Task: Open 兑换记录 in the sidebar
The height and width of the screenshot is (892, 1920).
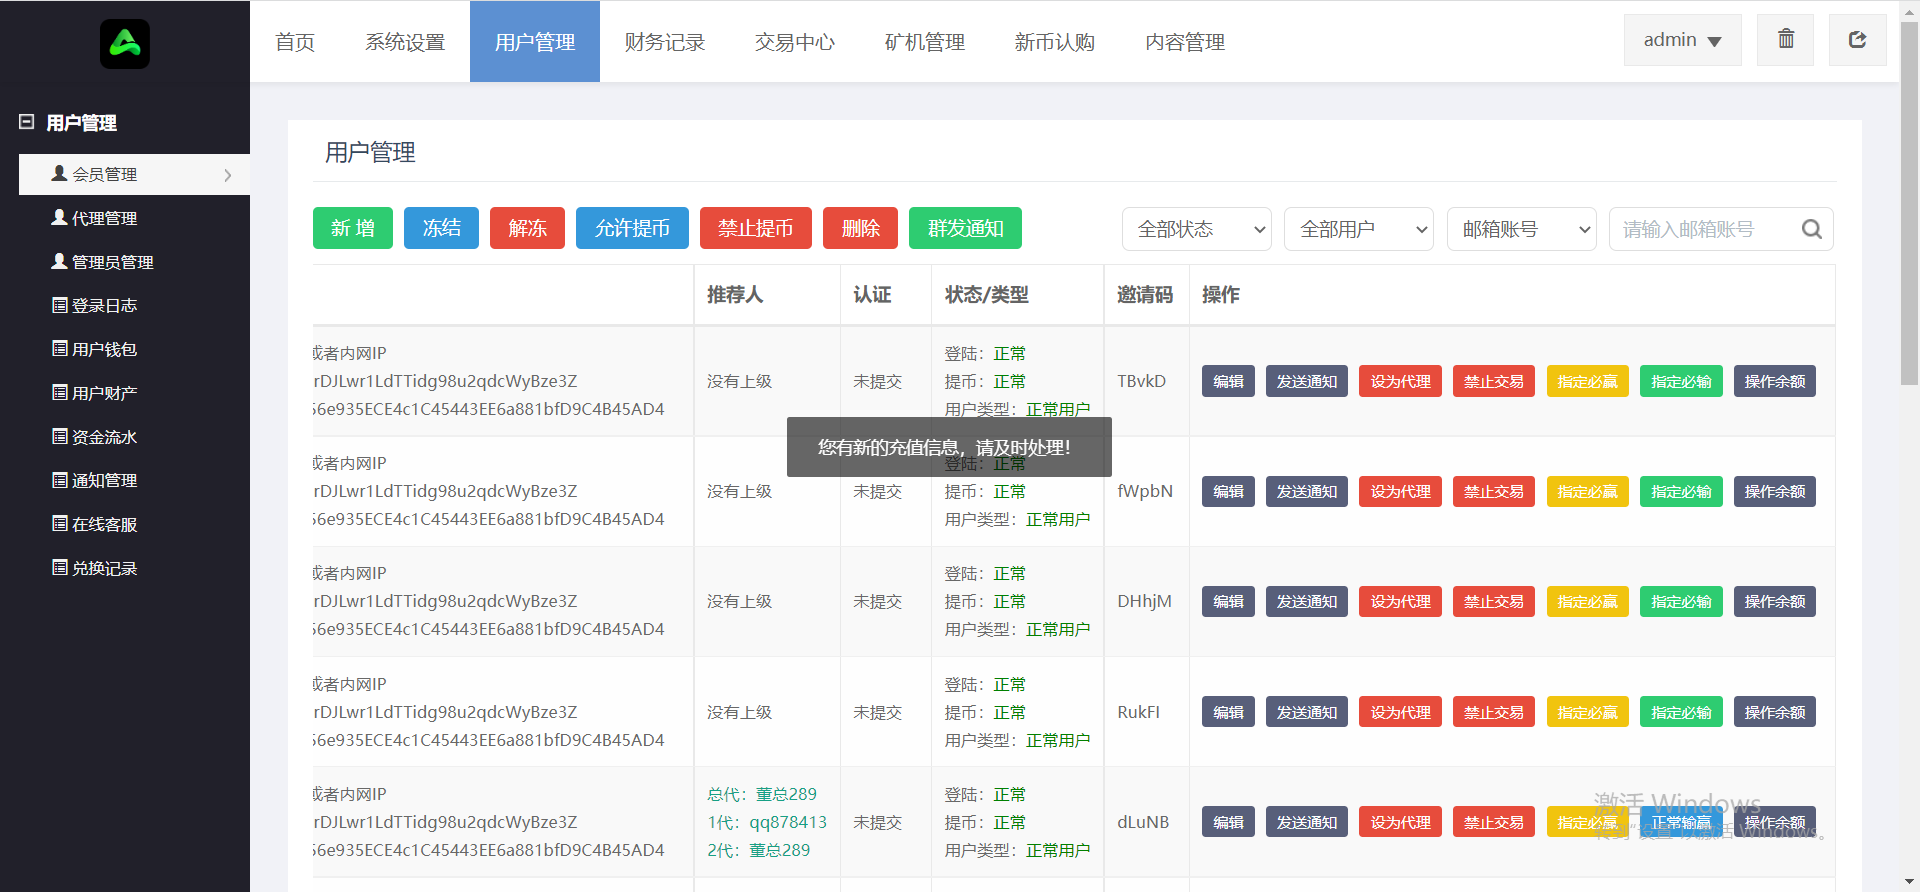Action: [x=94, y=568]
